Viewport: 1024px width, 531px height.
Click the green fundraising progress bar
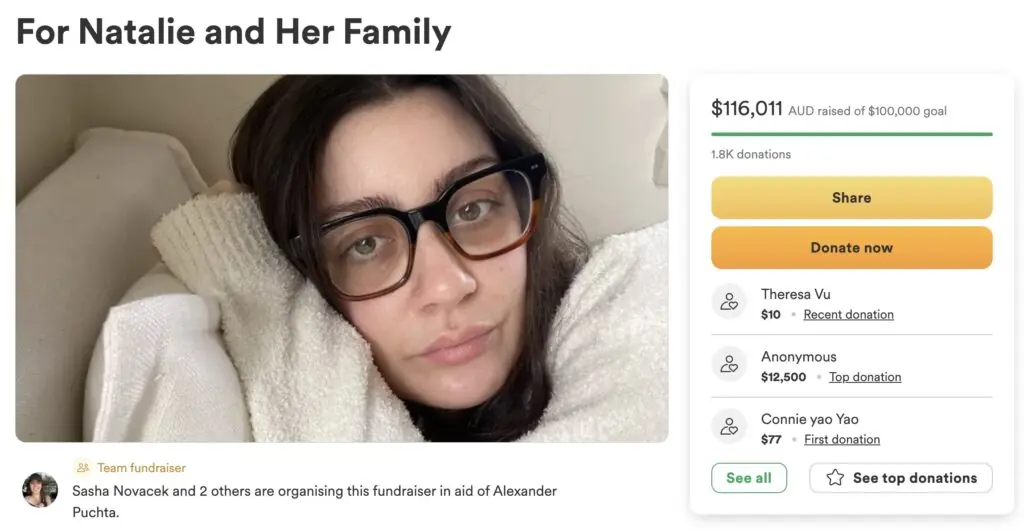coord(851,133)
